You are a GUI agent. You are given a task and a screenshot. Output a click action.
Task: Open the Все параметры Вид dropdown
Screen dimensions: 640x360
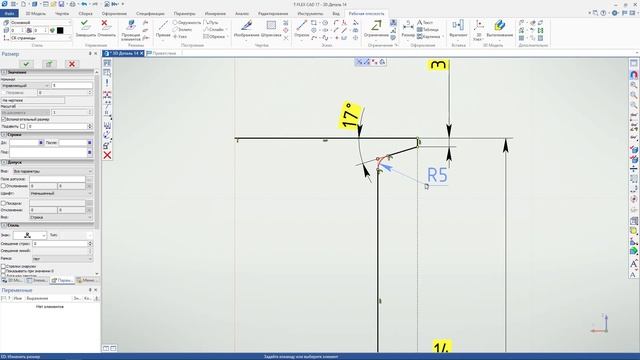pos(52,171)
